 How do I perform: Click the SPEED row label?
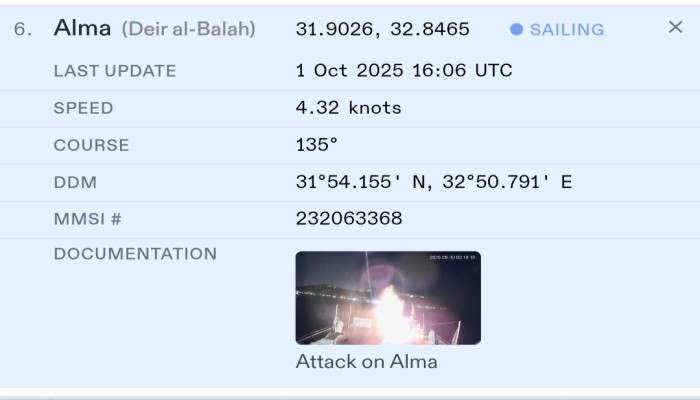84,108
